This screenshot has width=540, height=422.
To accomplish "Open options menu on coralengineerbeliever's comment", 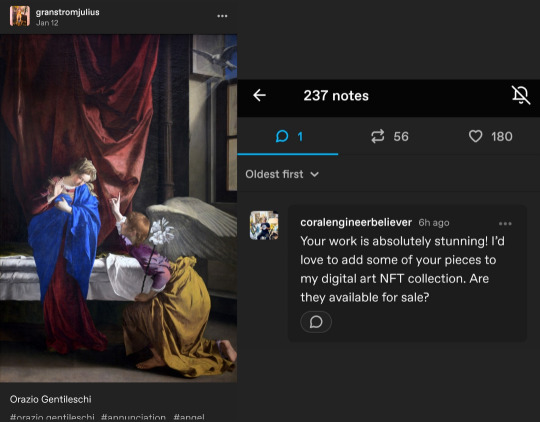I will pyautogui.click(x=505, y=224).
